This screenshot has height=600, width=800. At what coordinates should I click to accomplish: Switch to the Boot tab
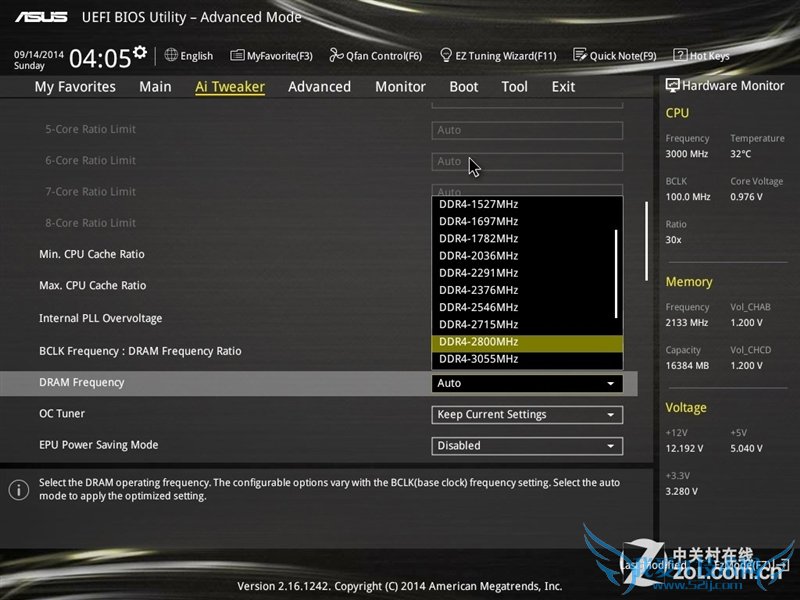[x=463, y=87]
